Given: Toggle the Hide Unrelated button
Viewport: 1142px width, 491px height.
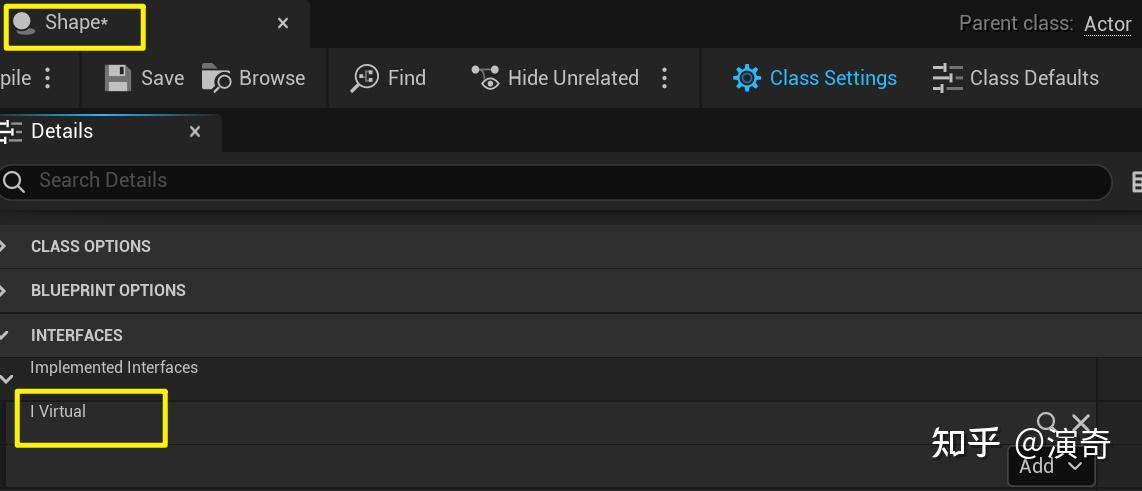Looking at the screenshot, I should (555, 78).
